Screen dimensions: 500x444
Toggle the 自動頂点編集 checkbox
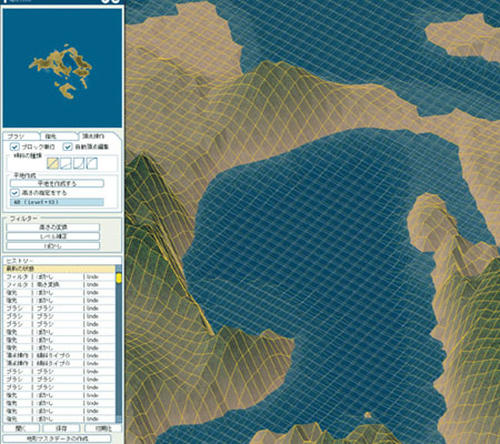click(x=68, y=147)
